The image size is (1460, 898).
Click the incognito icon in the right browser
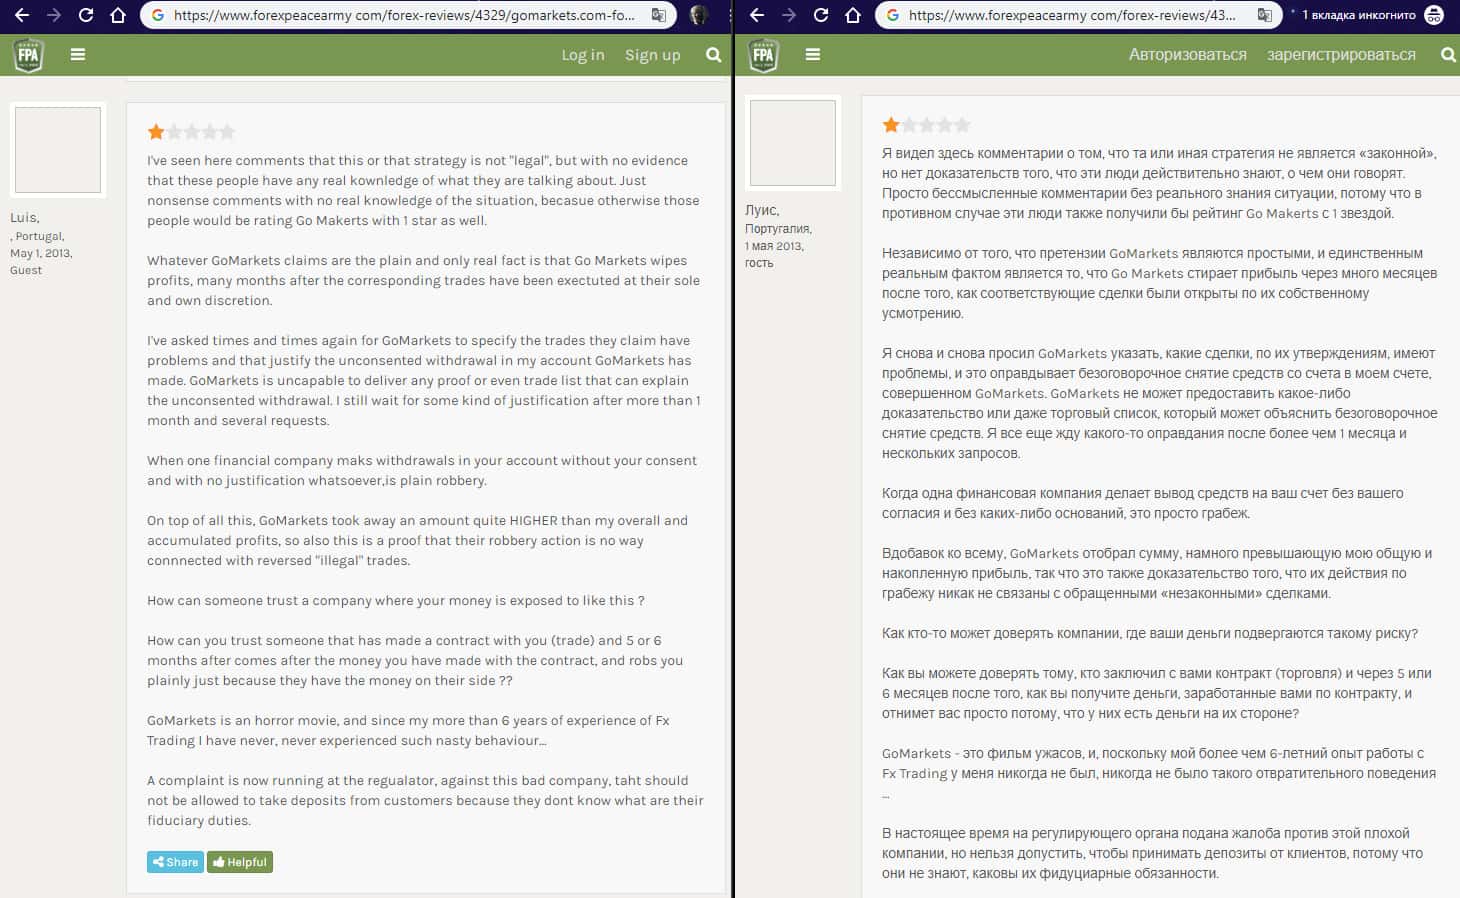pyautogui.click(x=1434, y=15)
